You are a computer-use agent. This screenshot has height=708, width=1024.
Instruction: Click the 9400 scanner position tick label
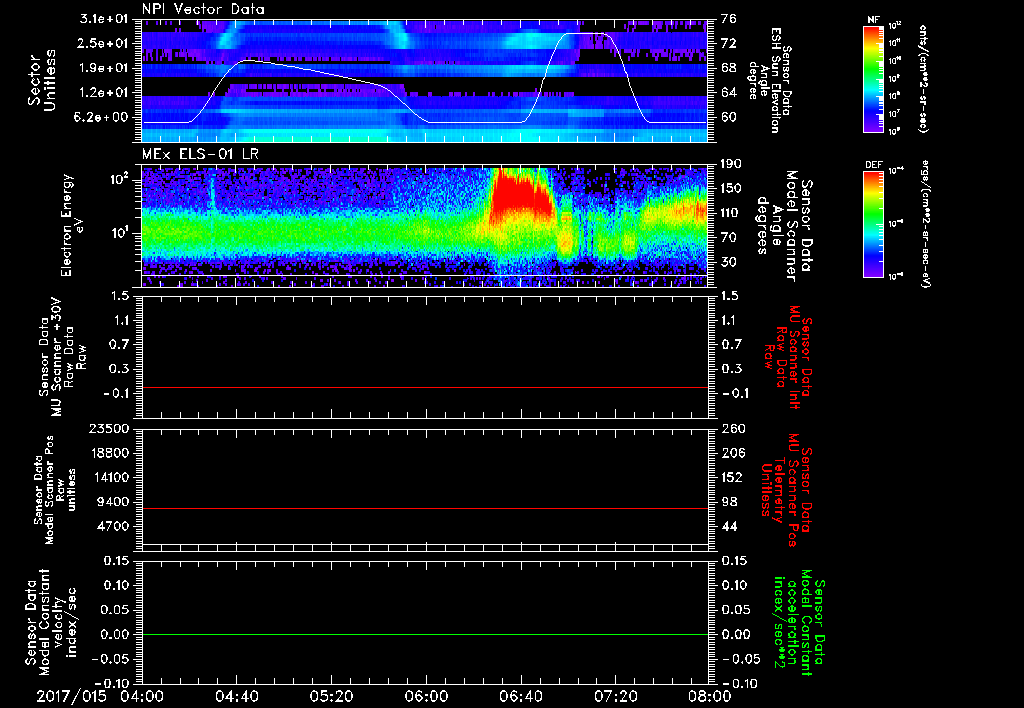coord(112,502)
